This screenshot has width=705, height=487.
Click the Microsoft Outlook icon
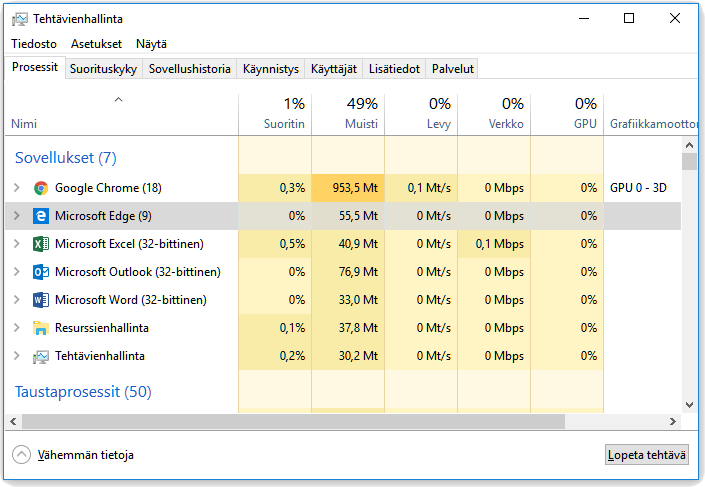(41, 272)
